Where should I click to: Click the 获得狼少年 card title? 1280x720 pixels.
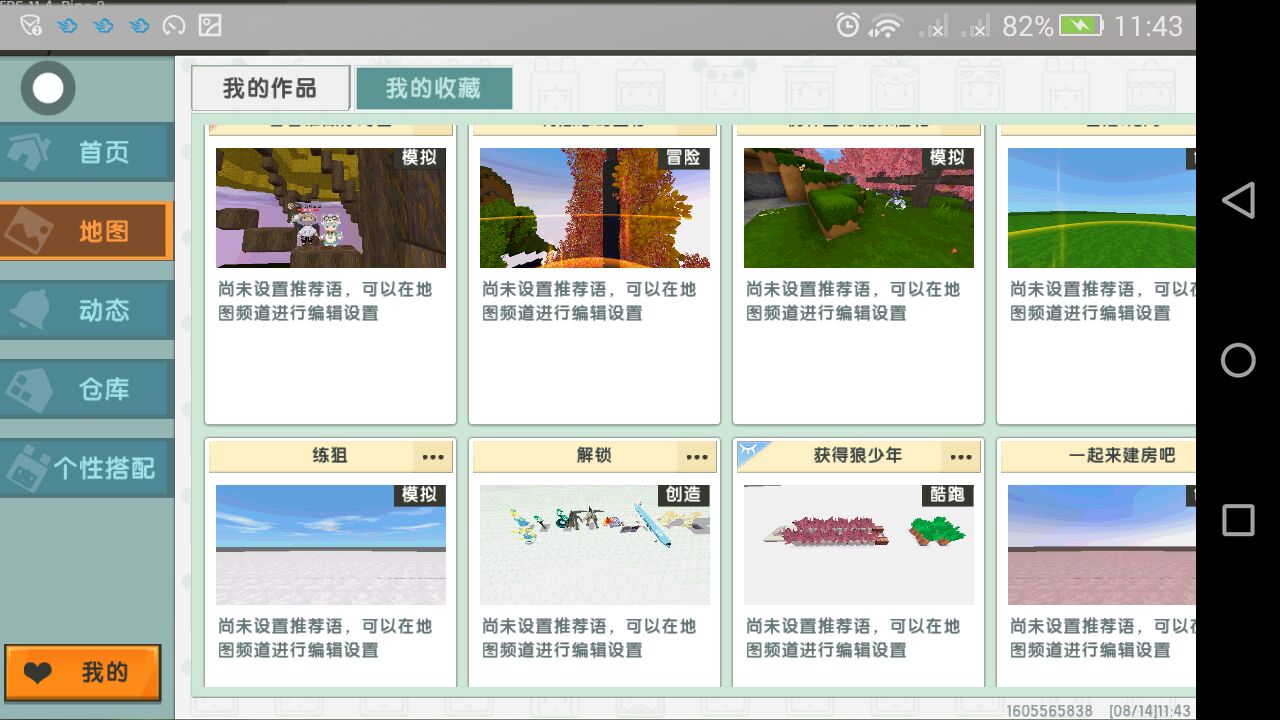(858, 456)
